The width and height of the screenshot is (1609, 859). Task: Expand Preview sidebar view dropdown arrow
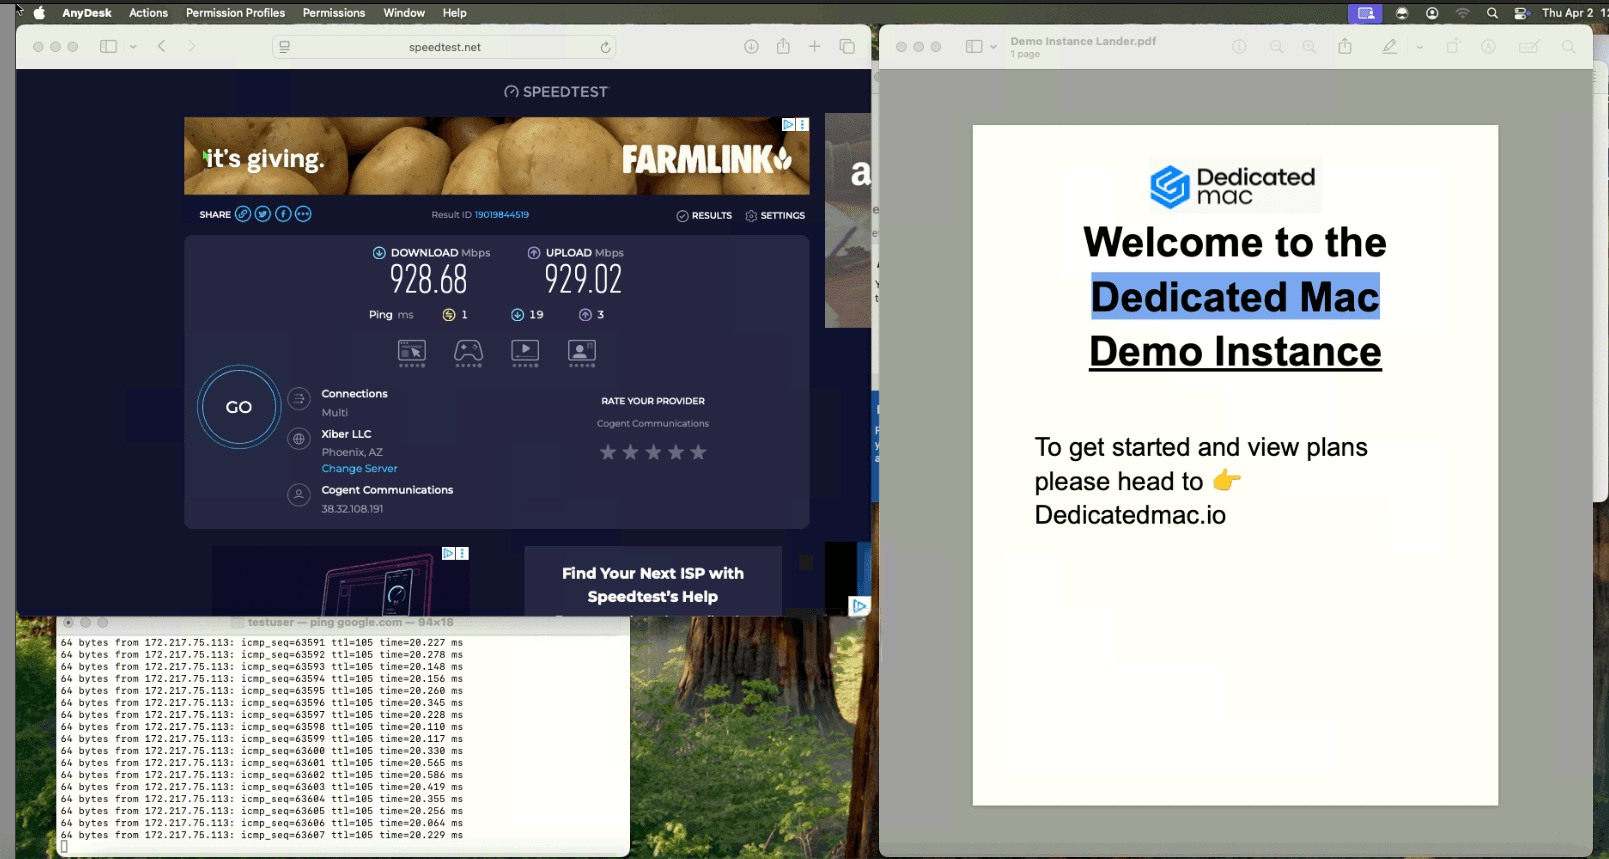tap(993, 47)
